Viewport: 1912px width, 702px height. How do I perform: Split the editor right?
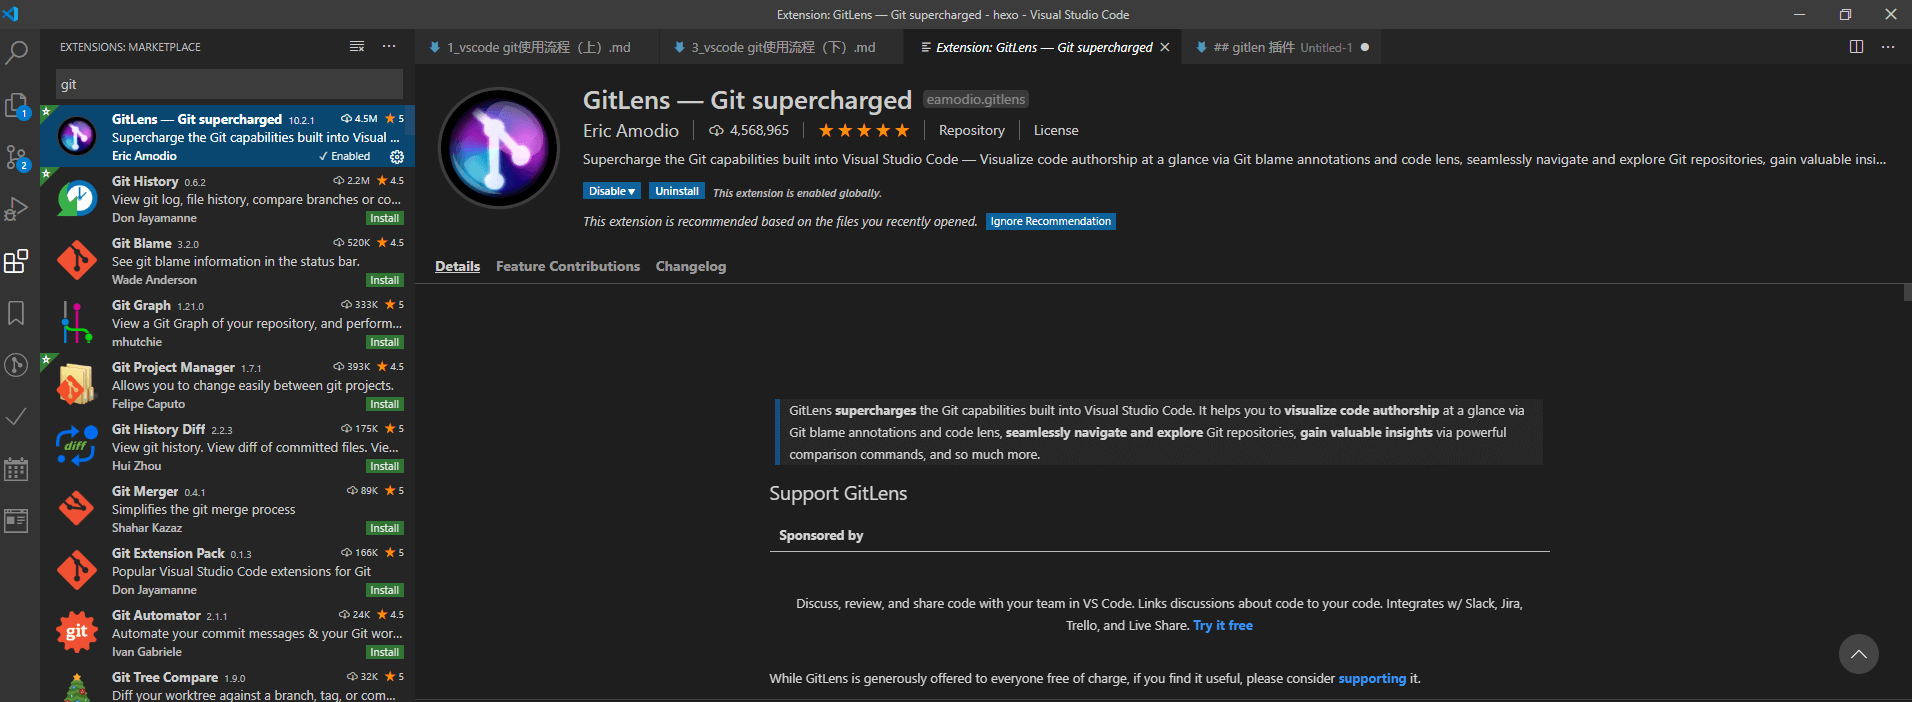coord(1856,47)
